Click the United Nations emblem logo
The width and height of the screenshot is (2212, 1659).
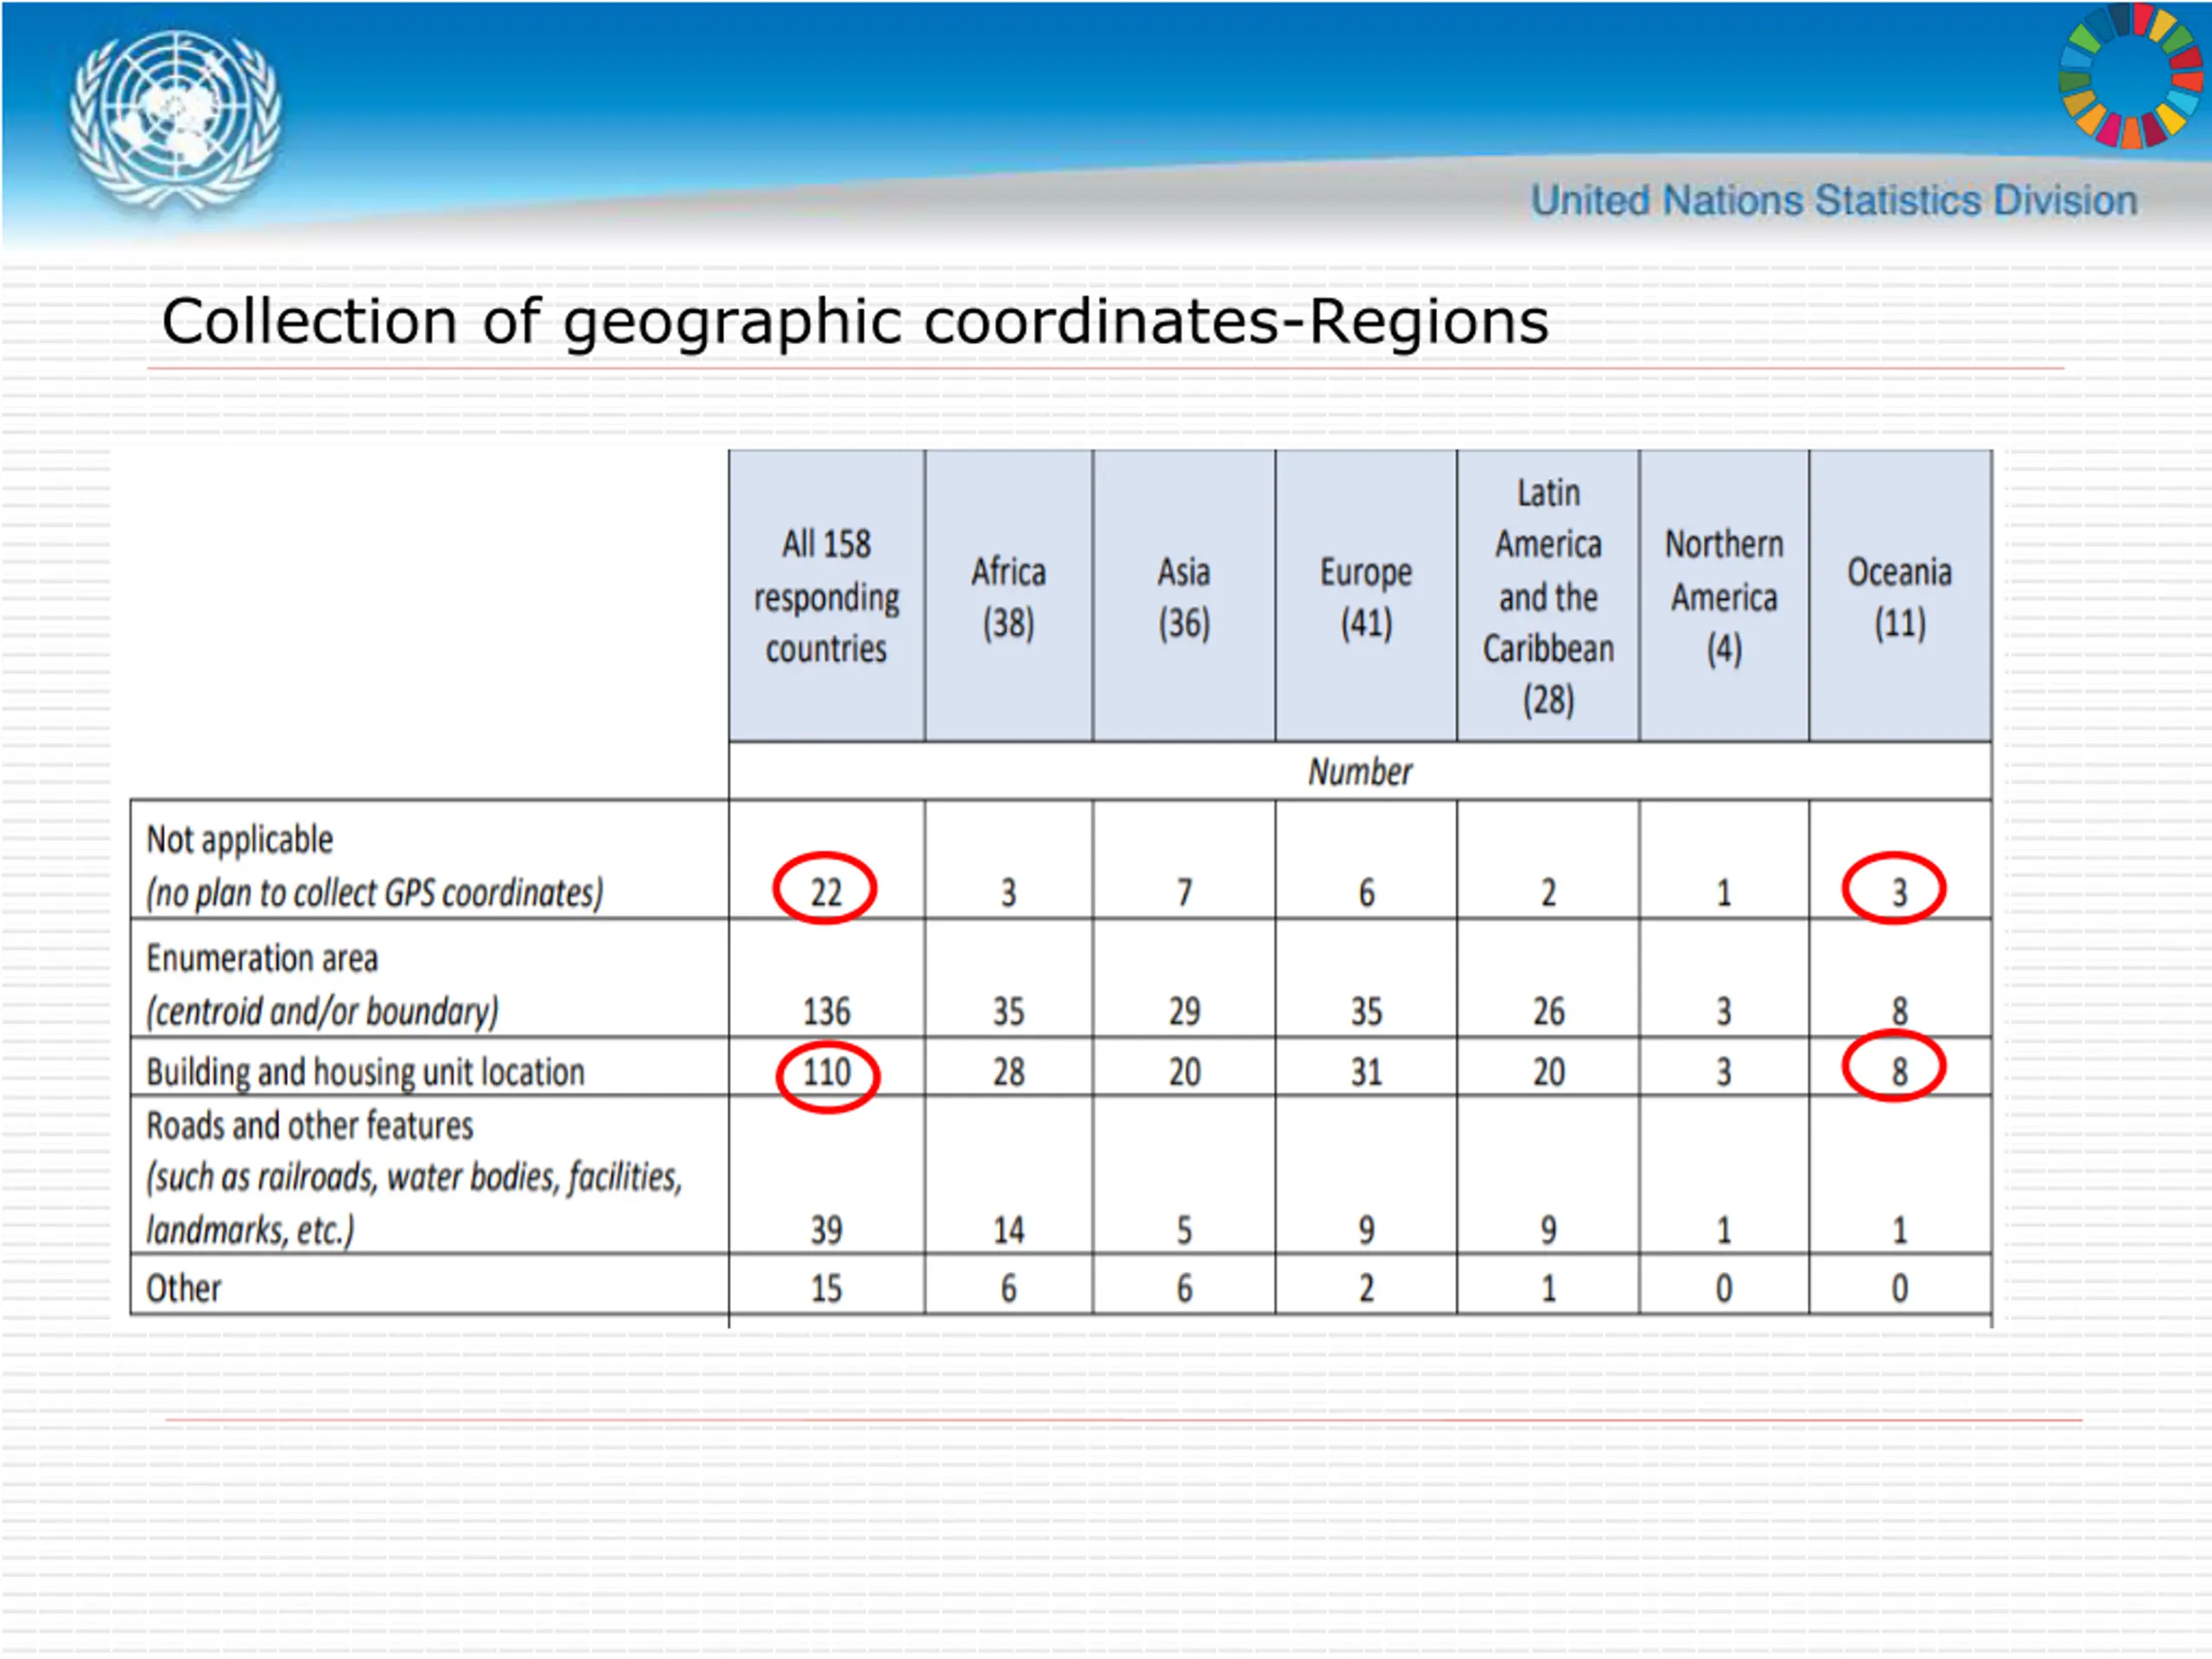click(175, 120)
